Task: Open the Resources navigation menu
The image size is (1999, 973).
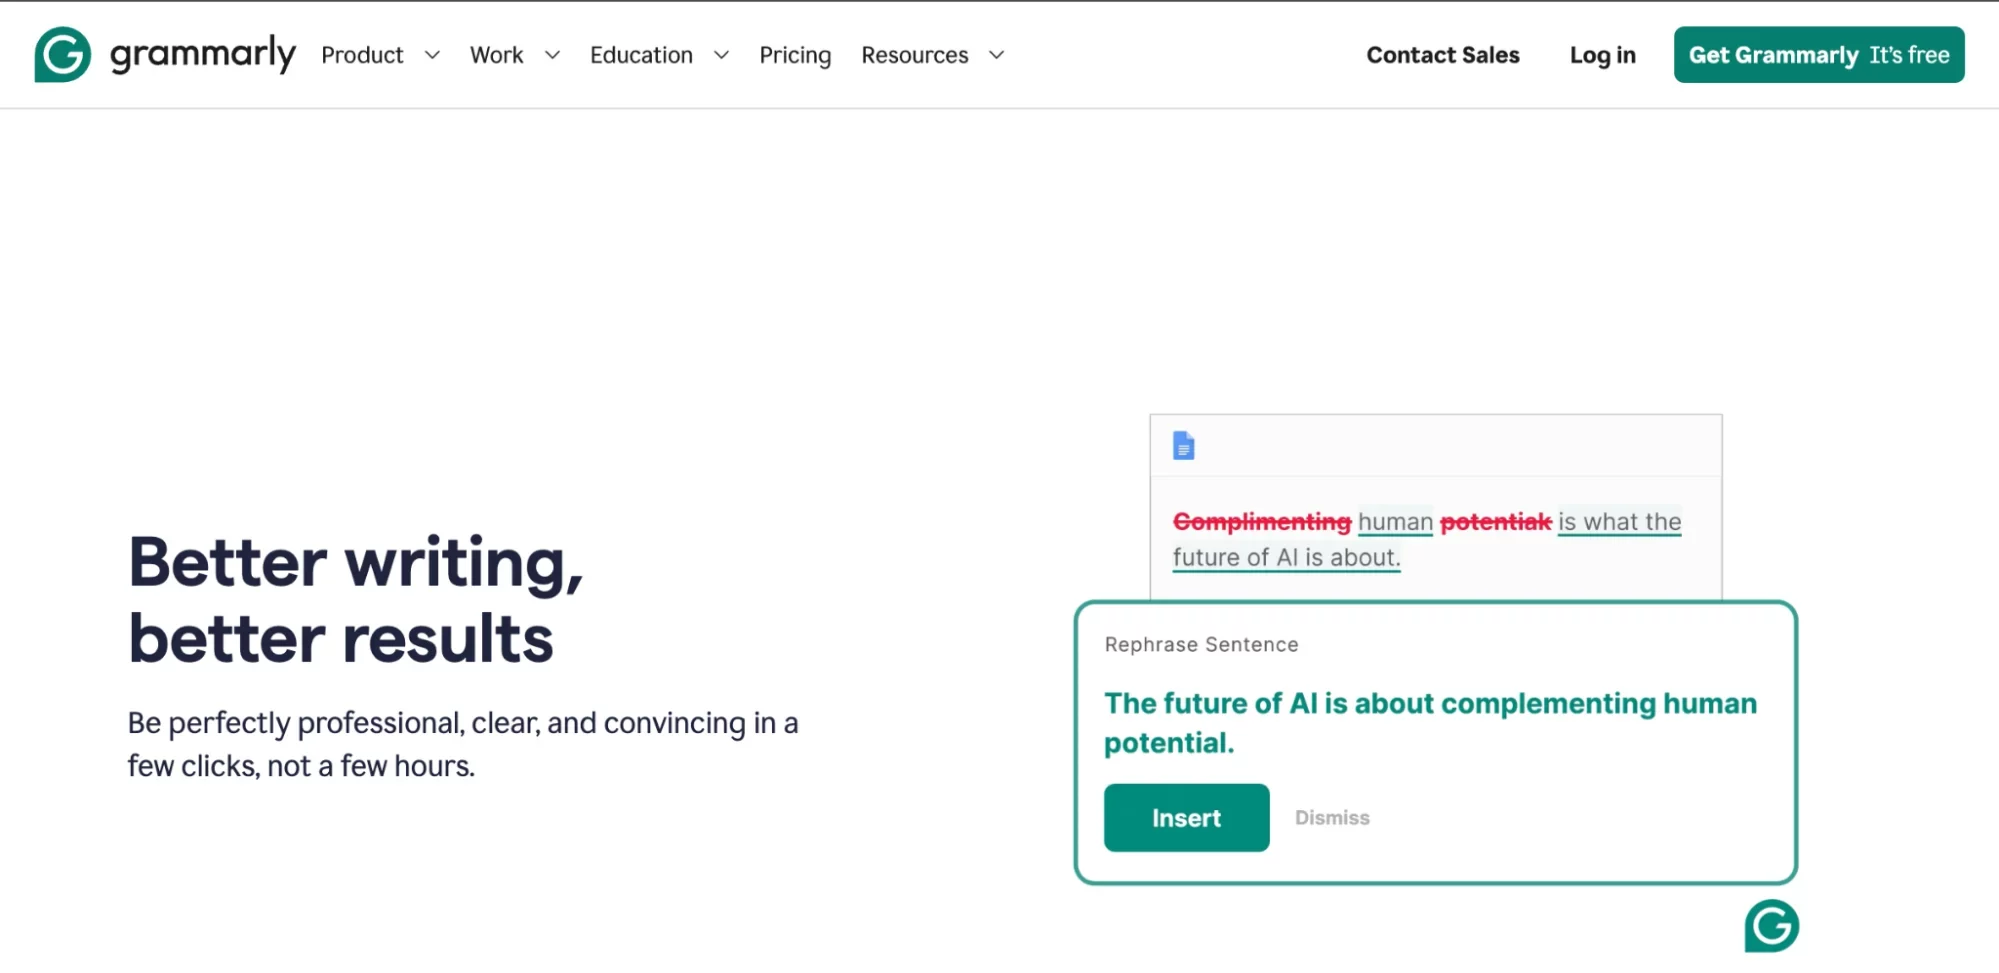Action: point(915,56)
